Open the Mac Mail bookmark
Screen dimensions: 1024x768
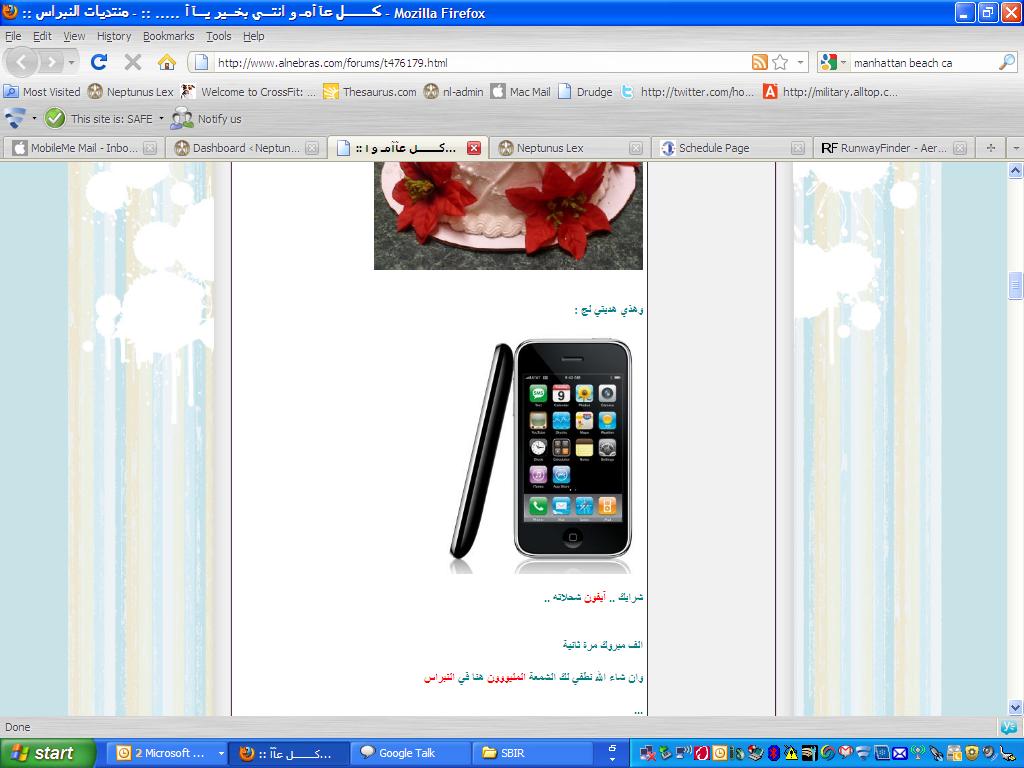point(521,91)
